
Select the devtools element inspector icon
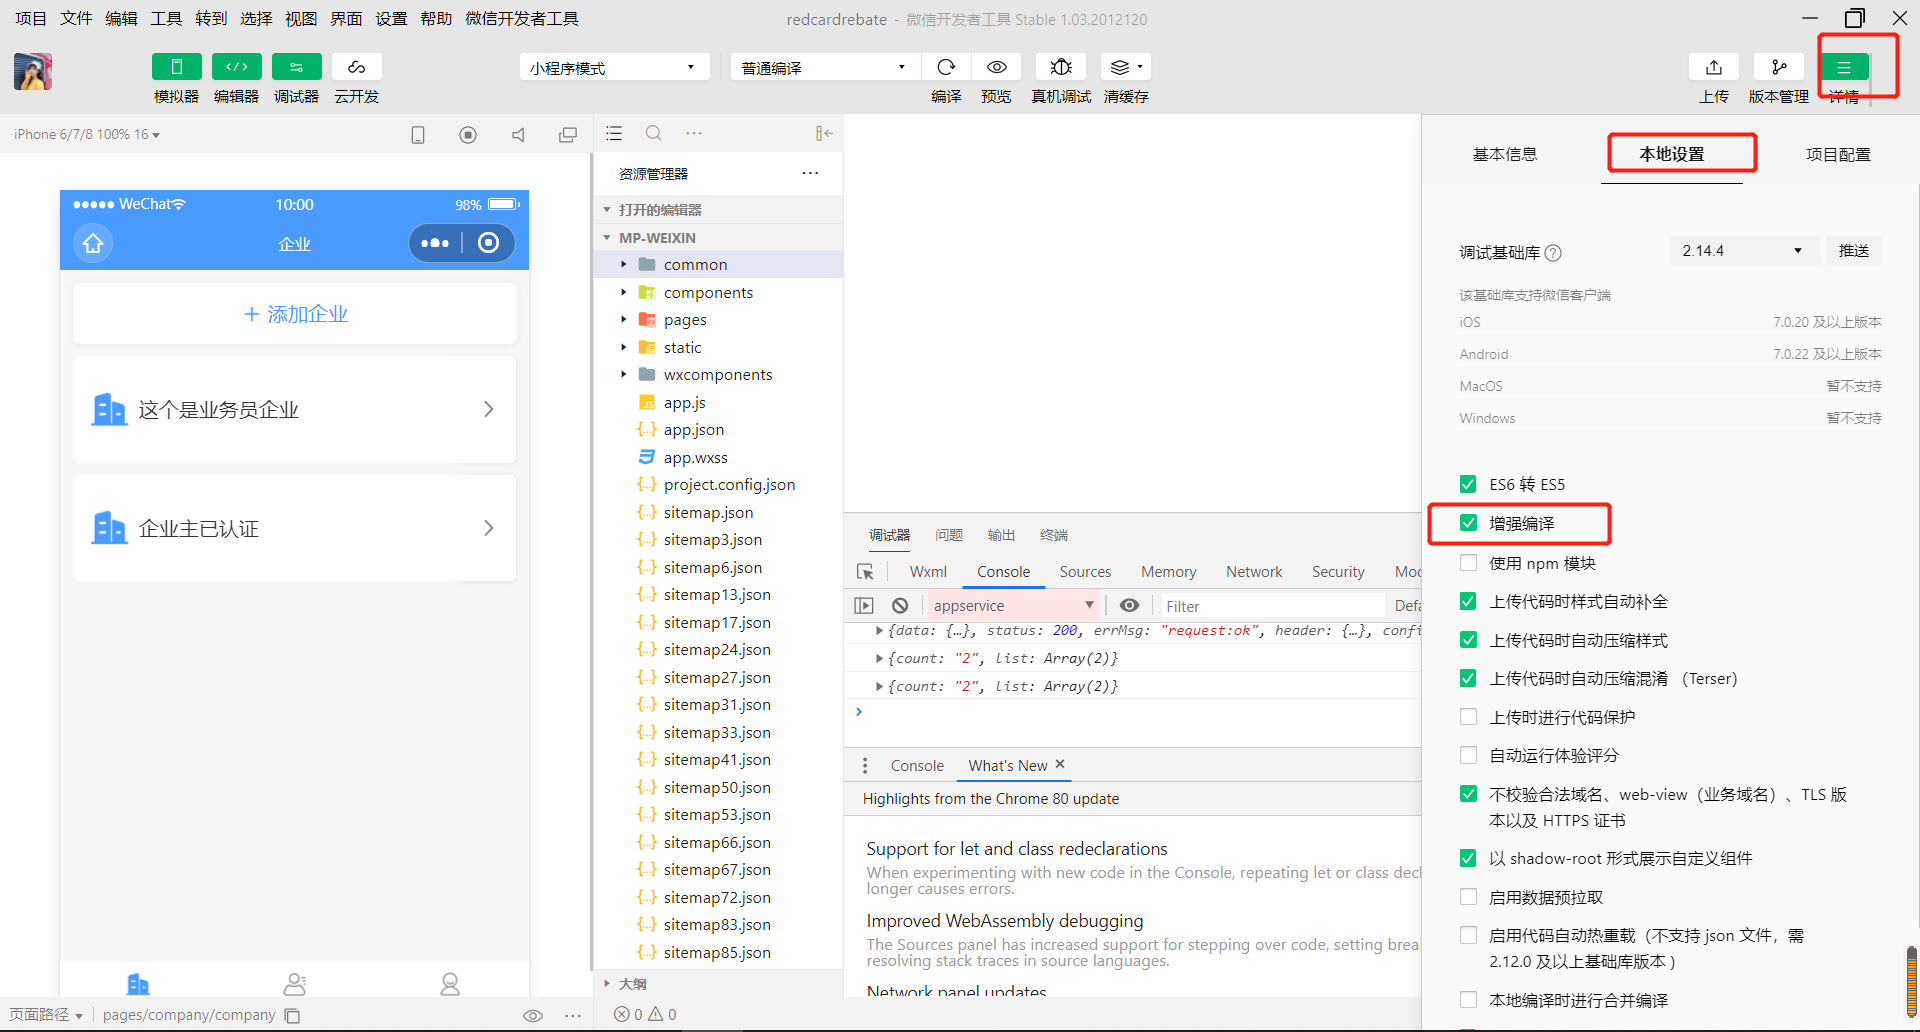pyautogui.click(x=865, y=571)
